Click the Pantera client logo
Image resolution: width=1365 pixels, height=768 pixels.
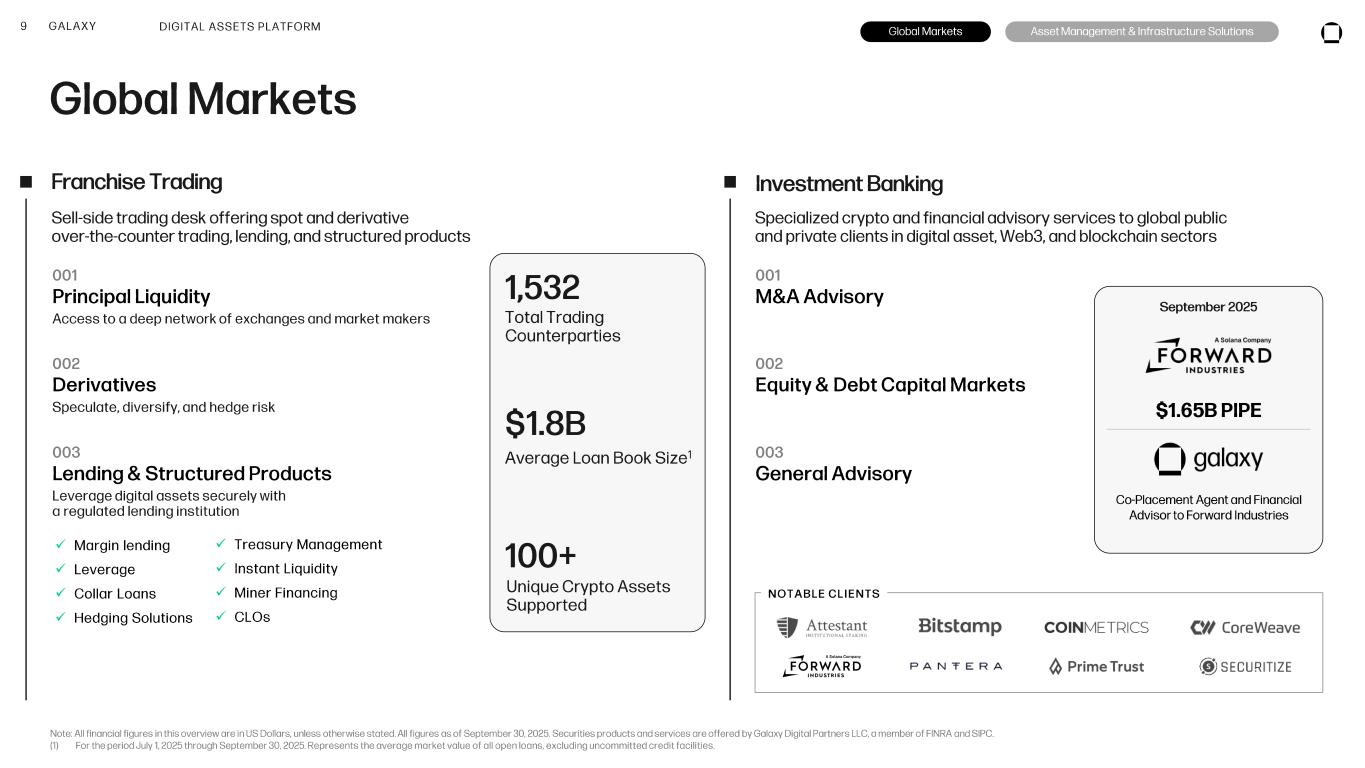click(955, 666)
